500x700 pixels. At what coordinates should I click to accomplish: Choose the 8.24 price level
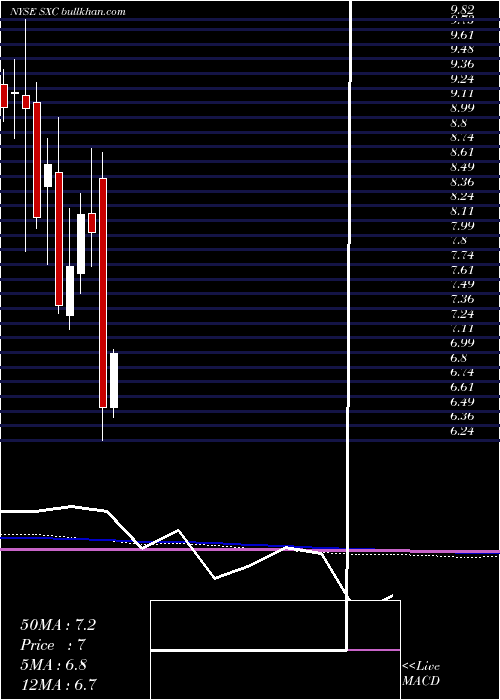[462, 196]
